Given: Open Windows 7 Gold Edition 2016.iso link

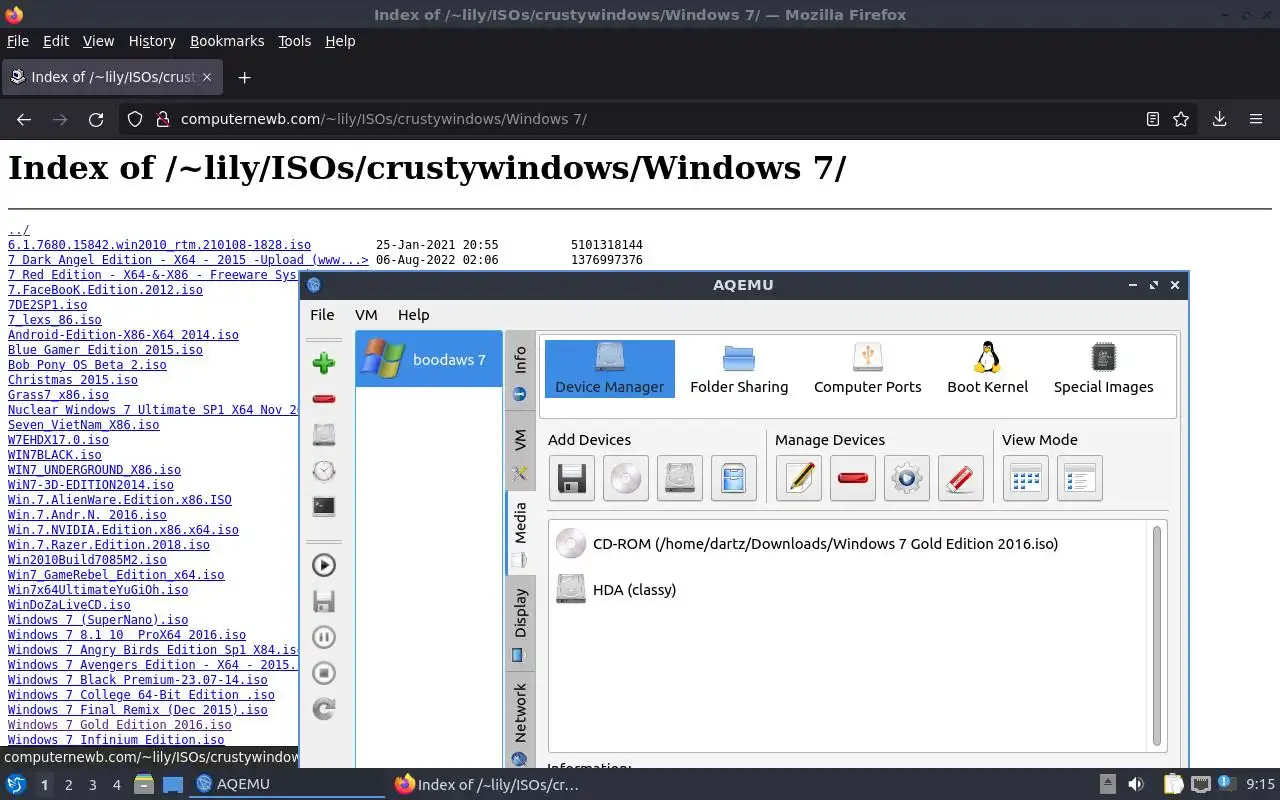Looking at the screenshot, I should 120,725.
